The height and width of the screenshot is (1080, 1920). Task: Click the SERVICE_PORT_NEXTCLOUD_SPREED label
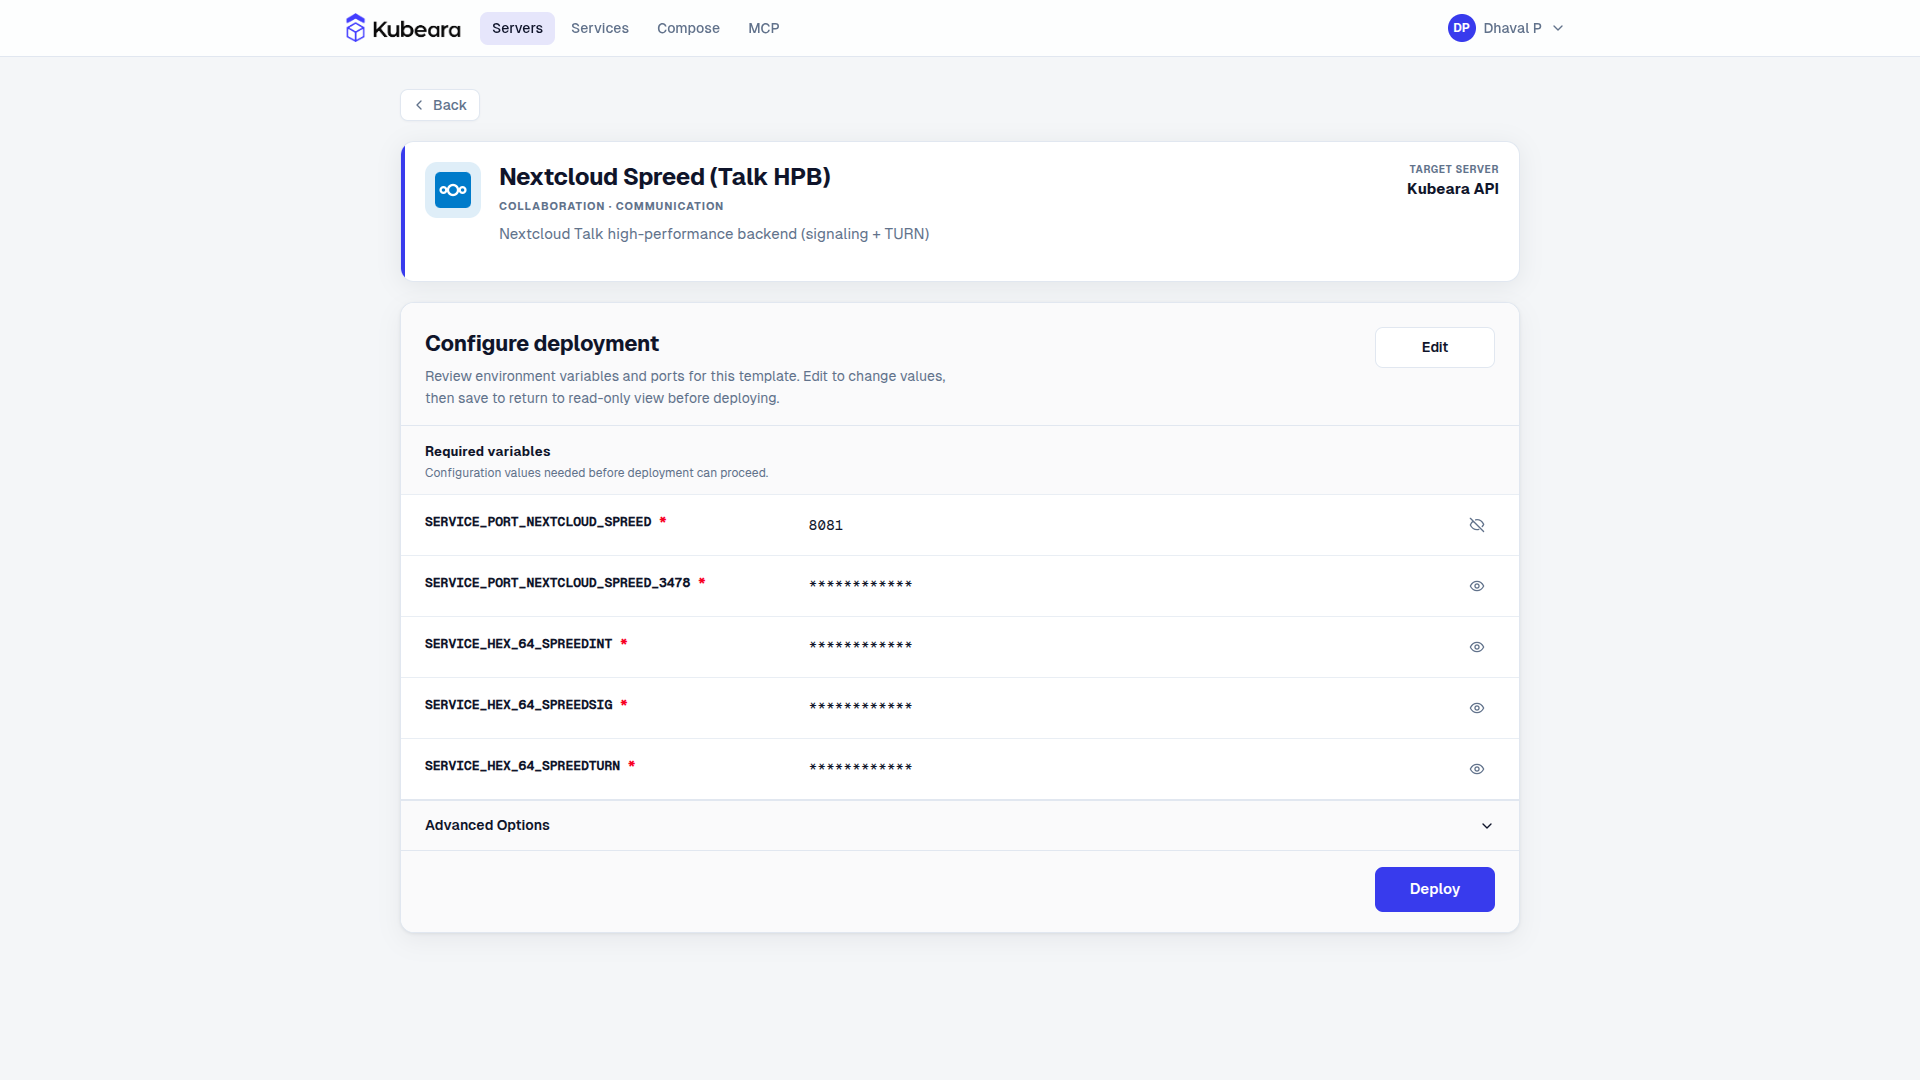(538, 522)
